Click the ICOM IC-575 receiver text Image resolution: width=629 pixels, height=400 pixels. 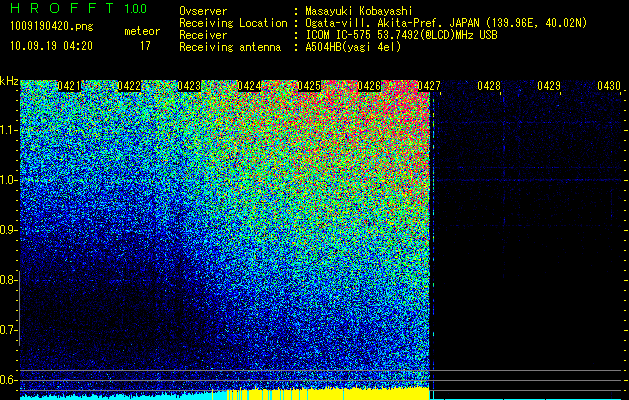(401, 35)
